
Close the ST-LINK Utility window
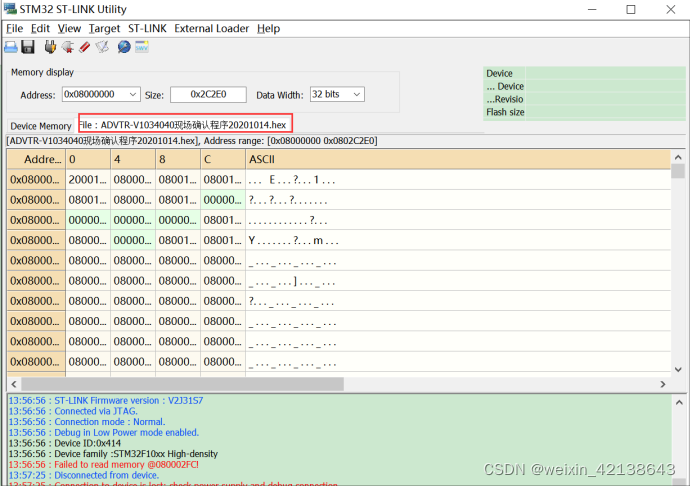pos(670,9)
